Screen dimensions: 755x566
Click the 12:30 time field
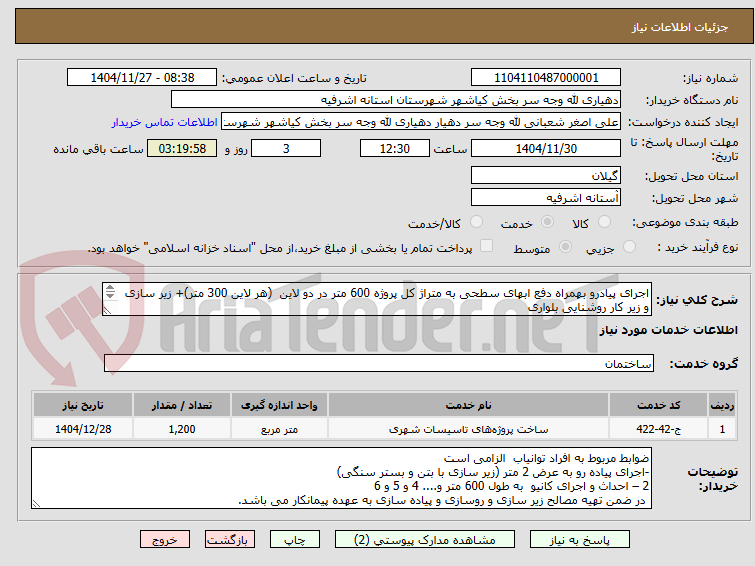[395, 148]
